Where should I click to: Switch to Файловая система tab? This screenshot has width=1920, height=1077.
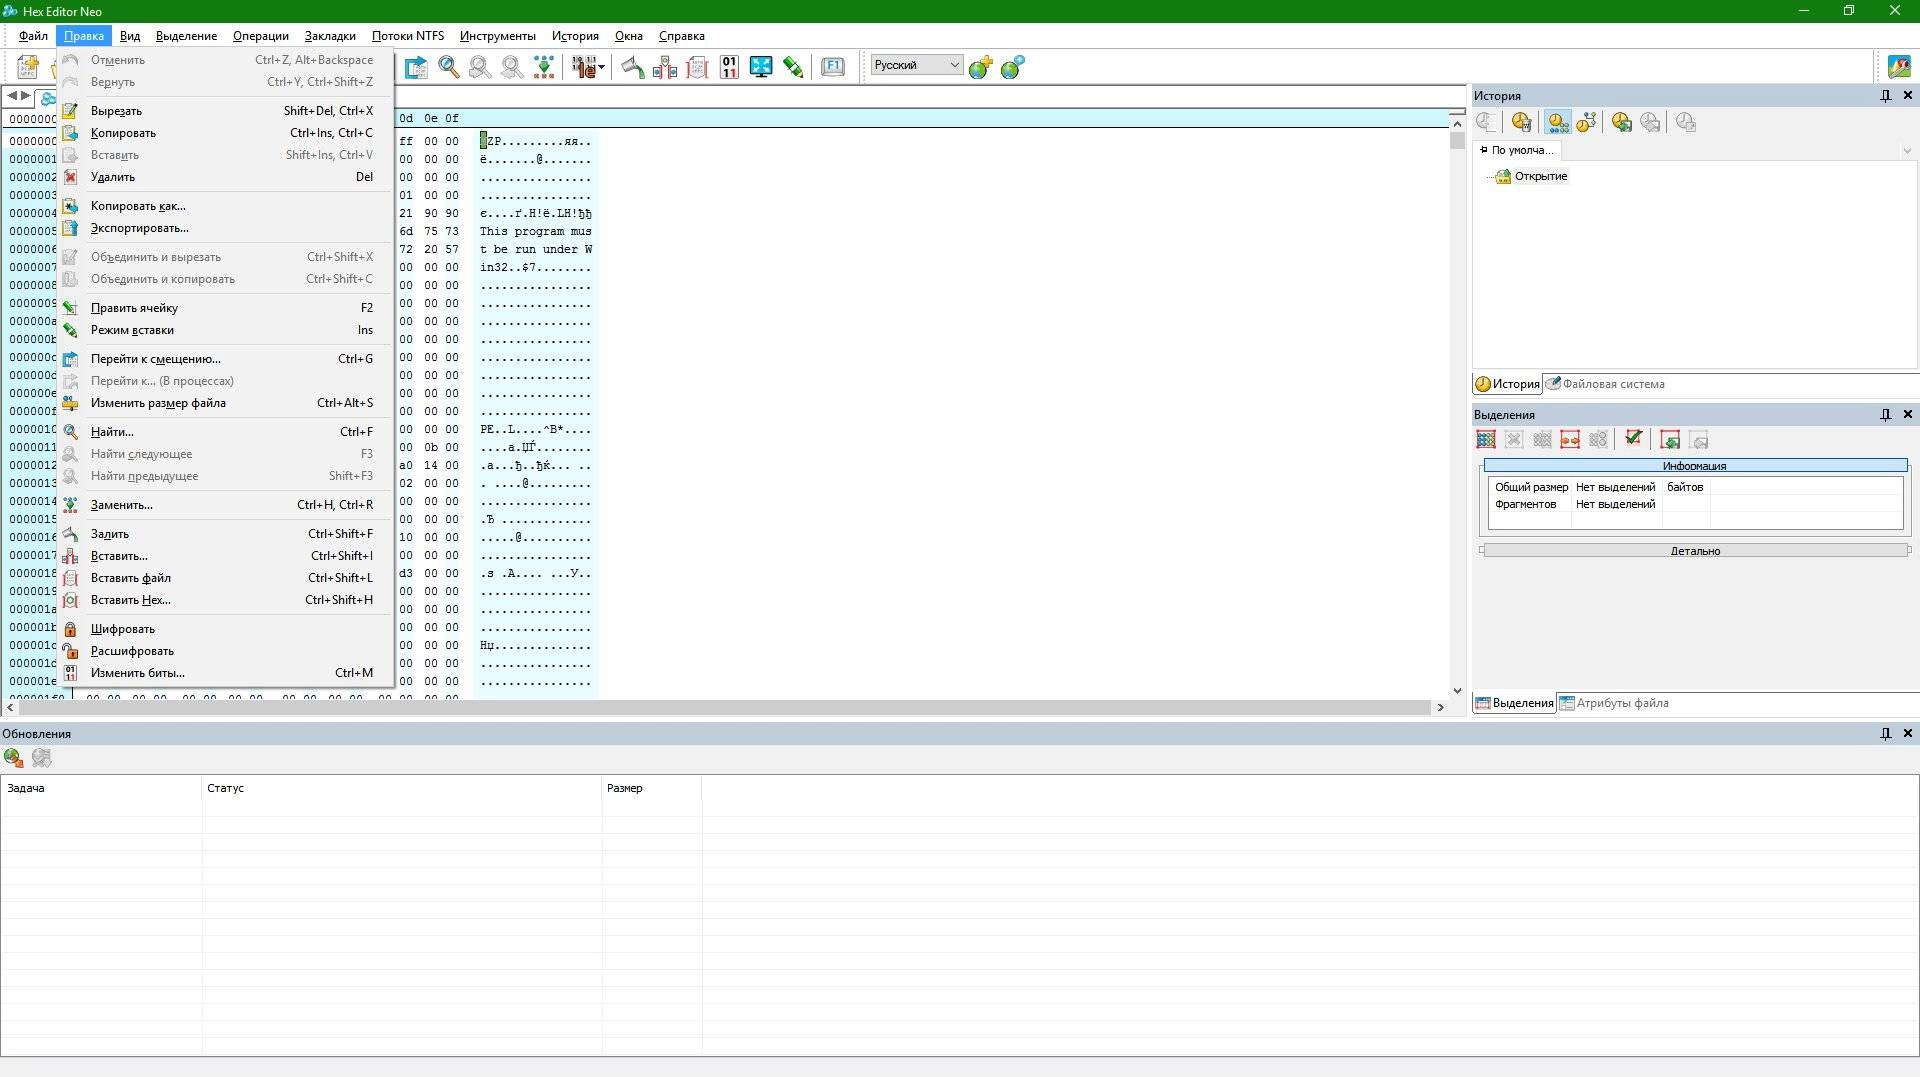(1605, 384)
